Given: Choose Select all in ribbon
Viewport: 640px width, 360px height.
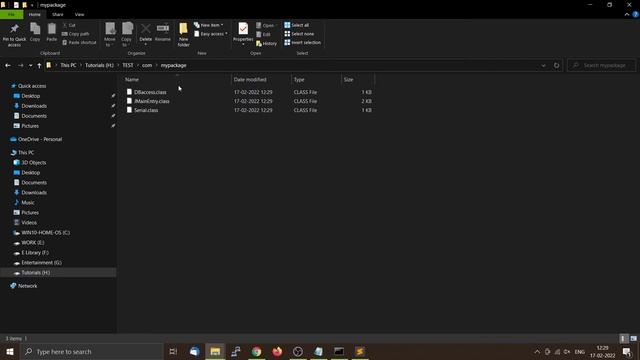Looking at the screenshot, I should [297, 25].
